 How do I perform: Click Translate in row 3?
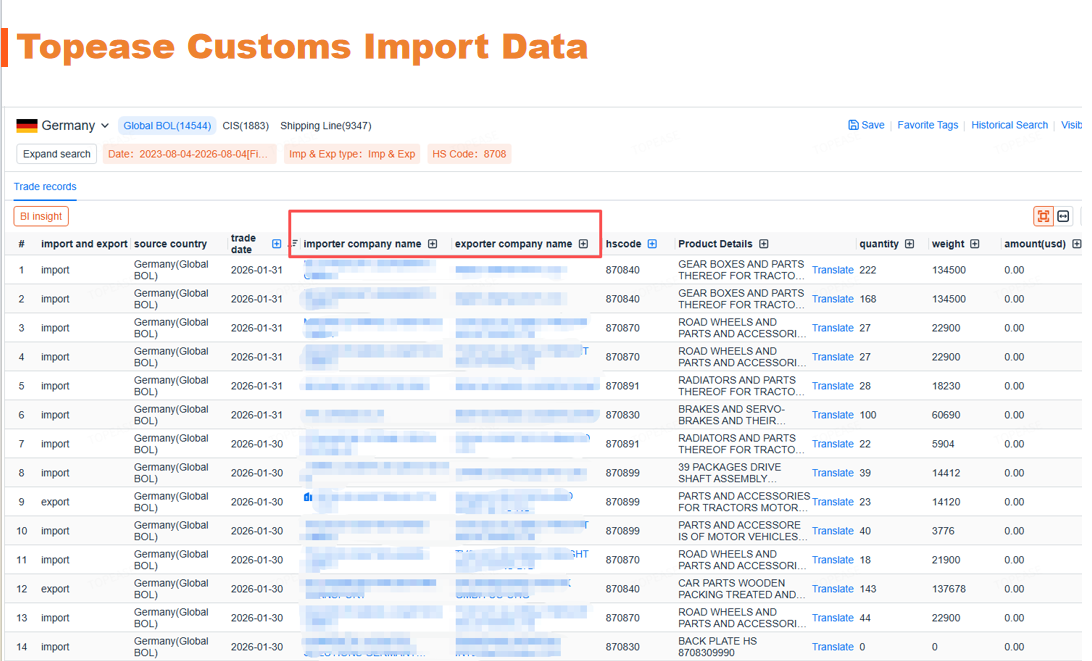[x=833, y=328]
